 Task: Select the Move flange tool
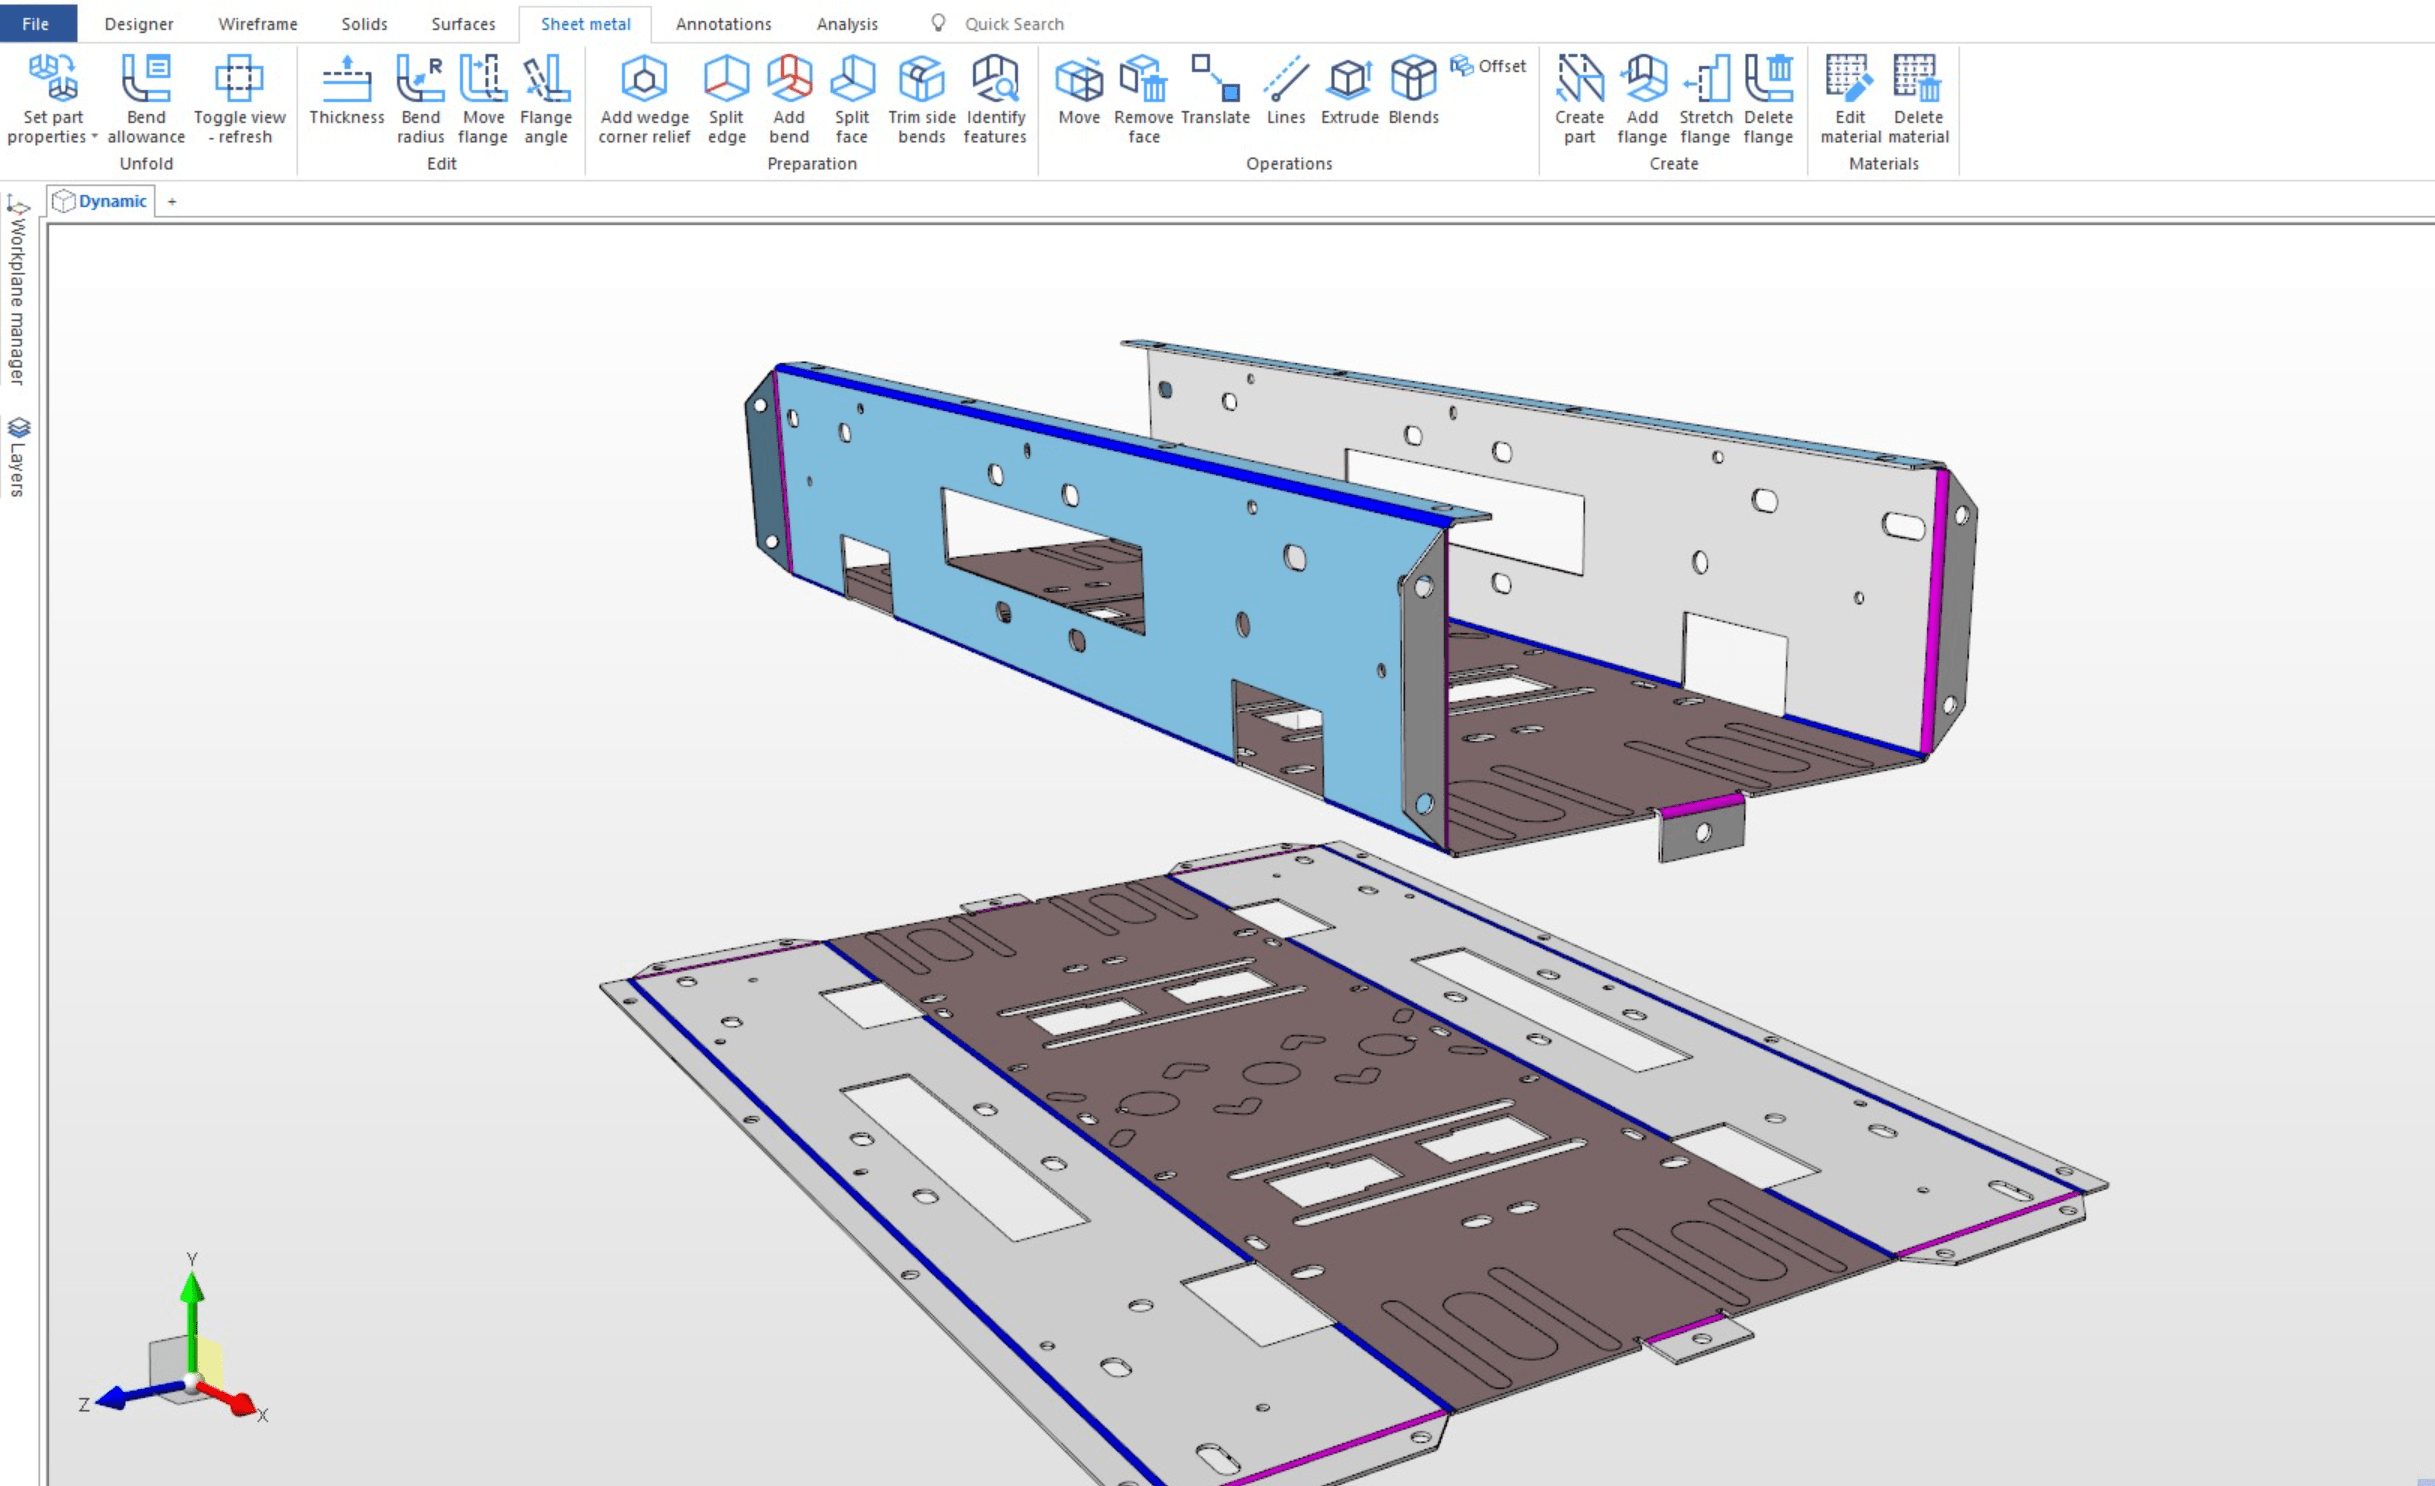(x=483, y=95)
